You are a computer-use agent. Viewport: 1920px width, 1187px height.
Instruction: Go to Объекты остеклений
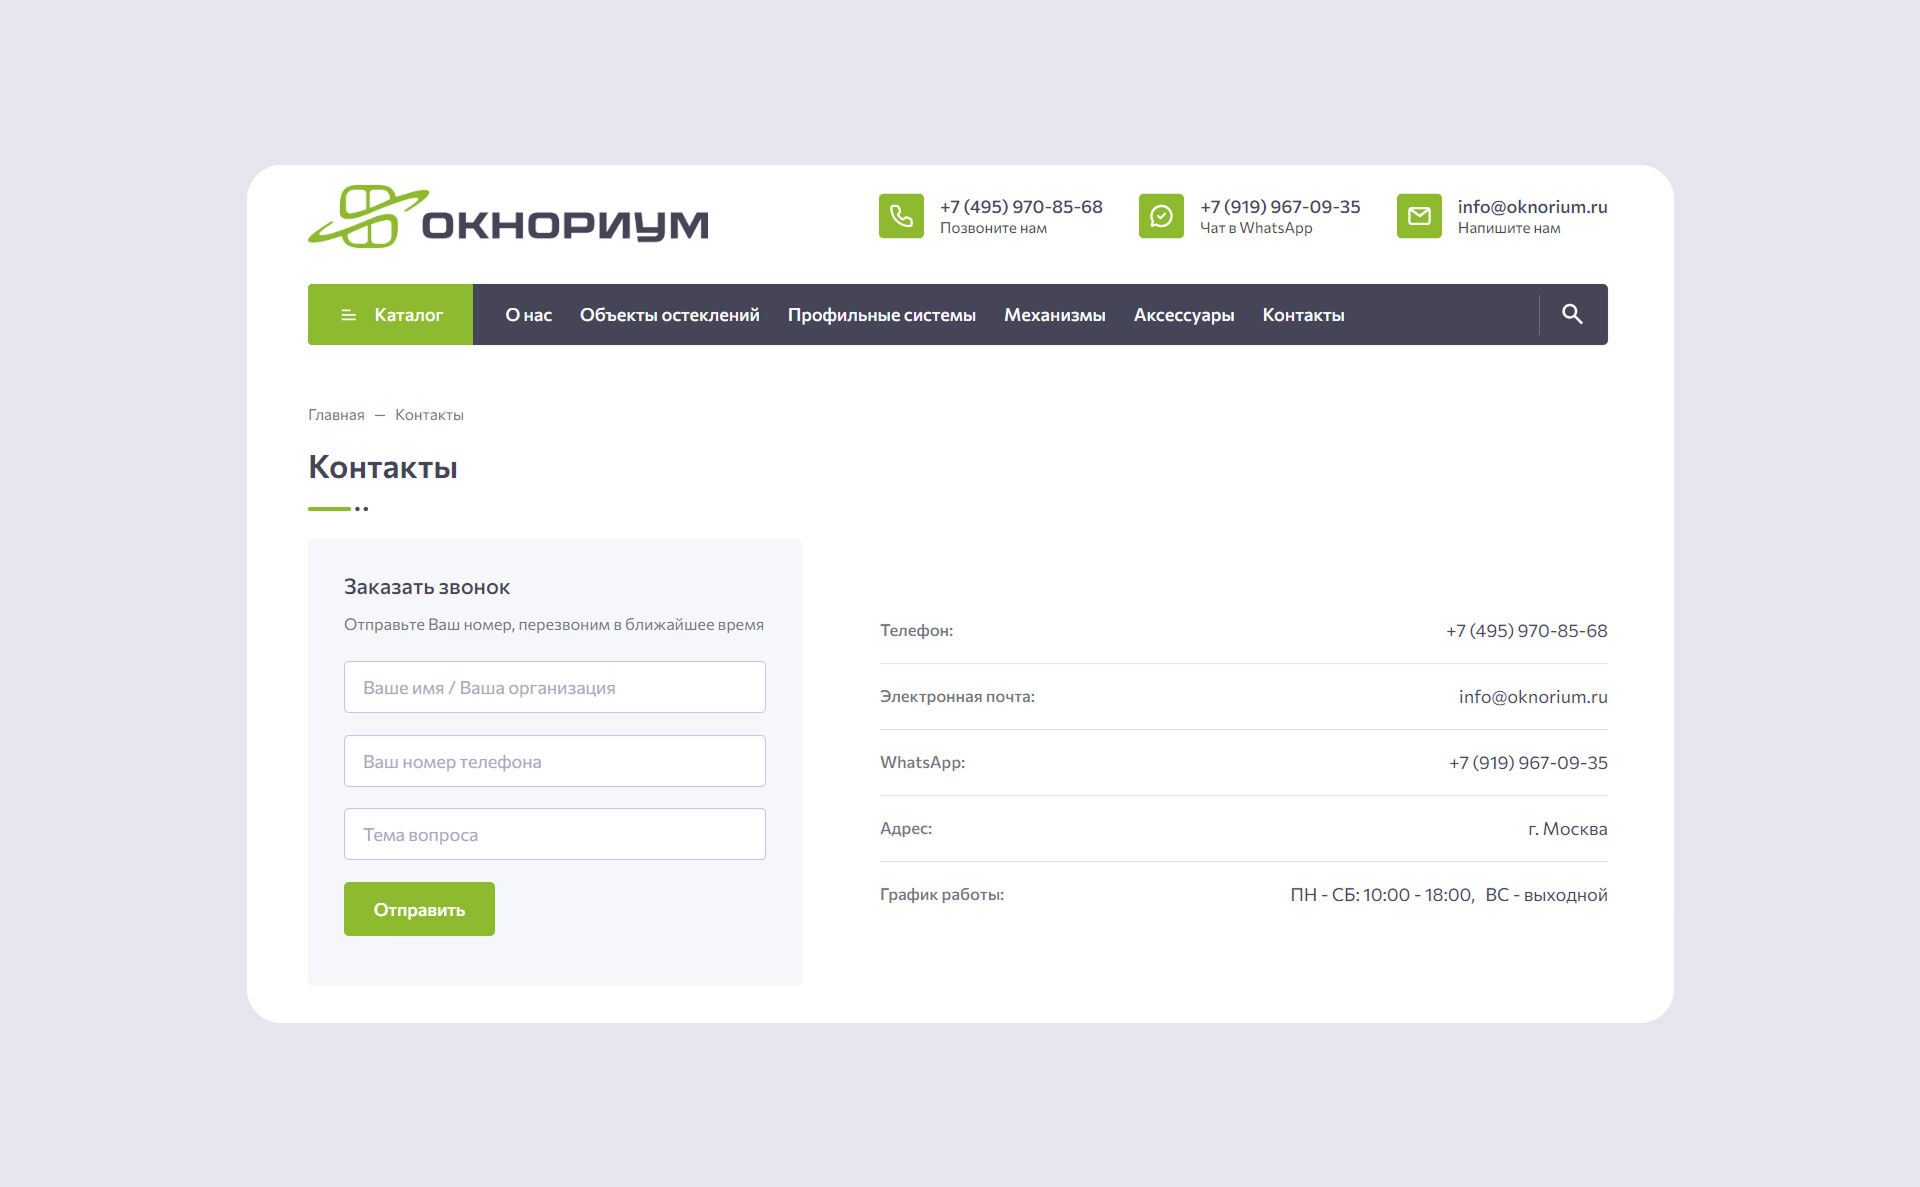pos(669,315)
